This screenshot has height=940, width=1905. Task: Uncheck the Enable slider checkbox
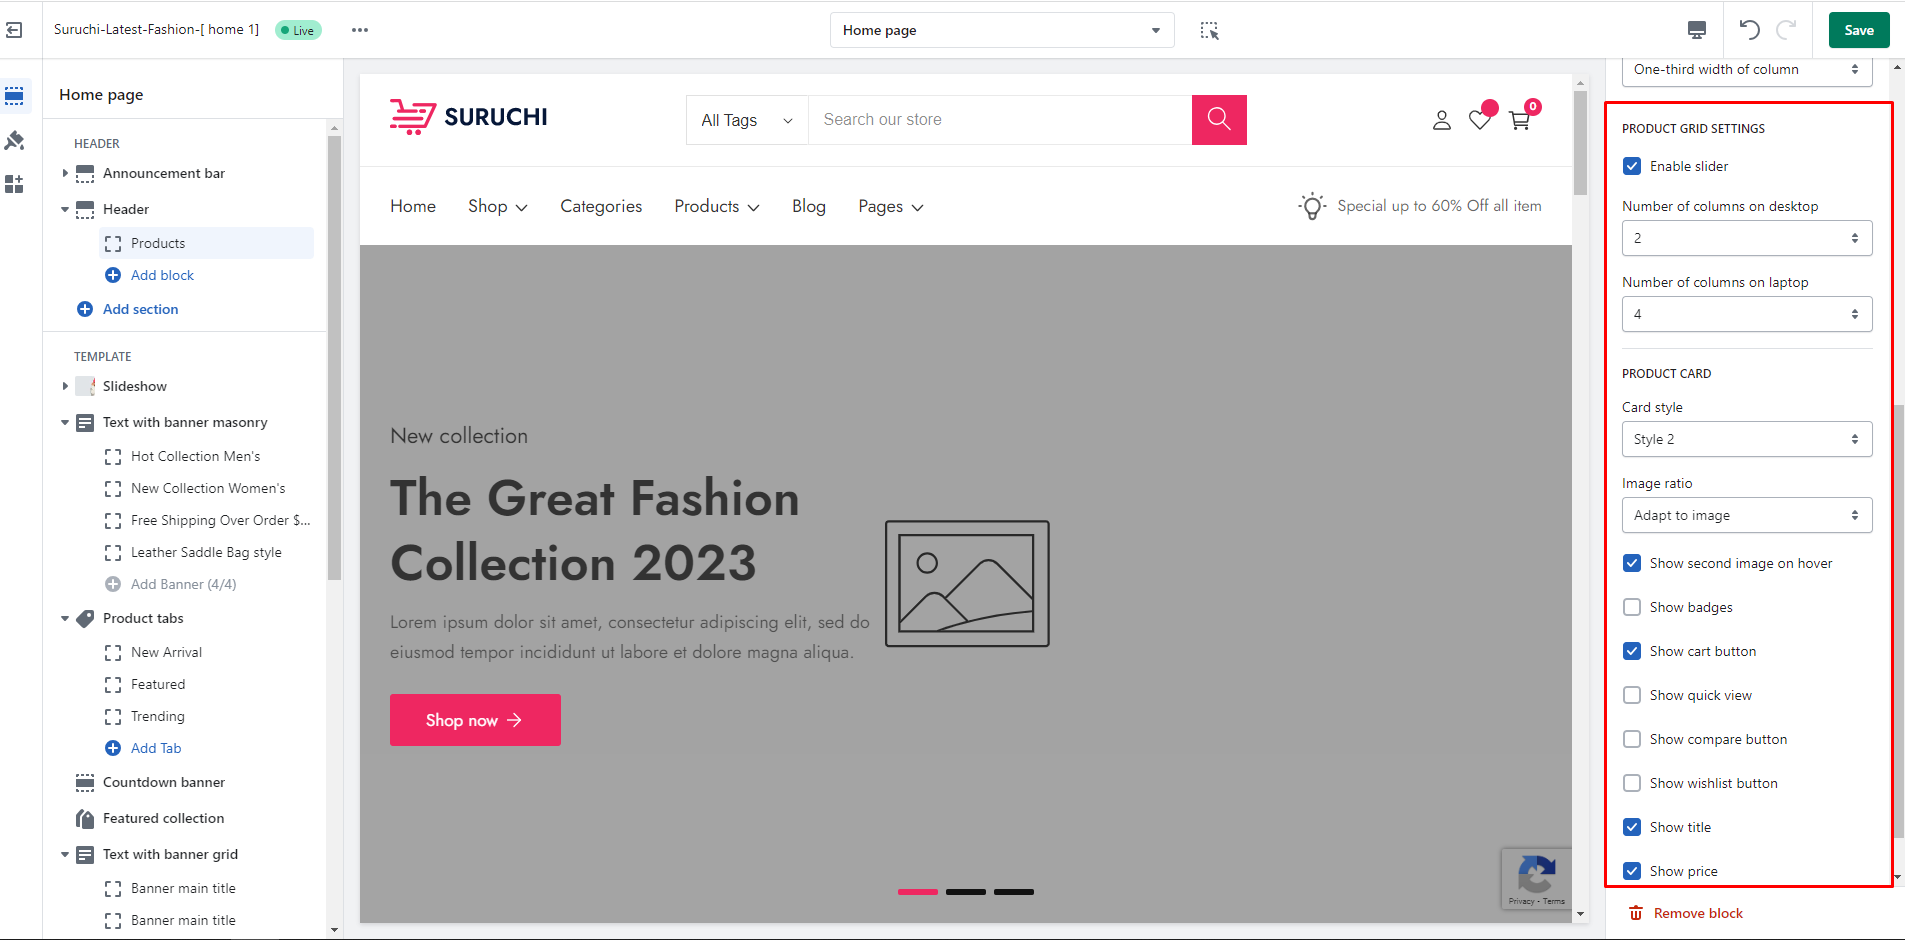[x=1632, y=166]
